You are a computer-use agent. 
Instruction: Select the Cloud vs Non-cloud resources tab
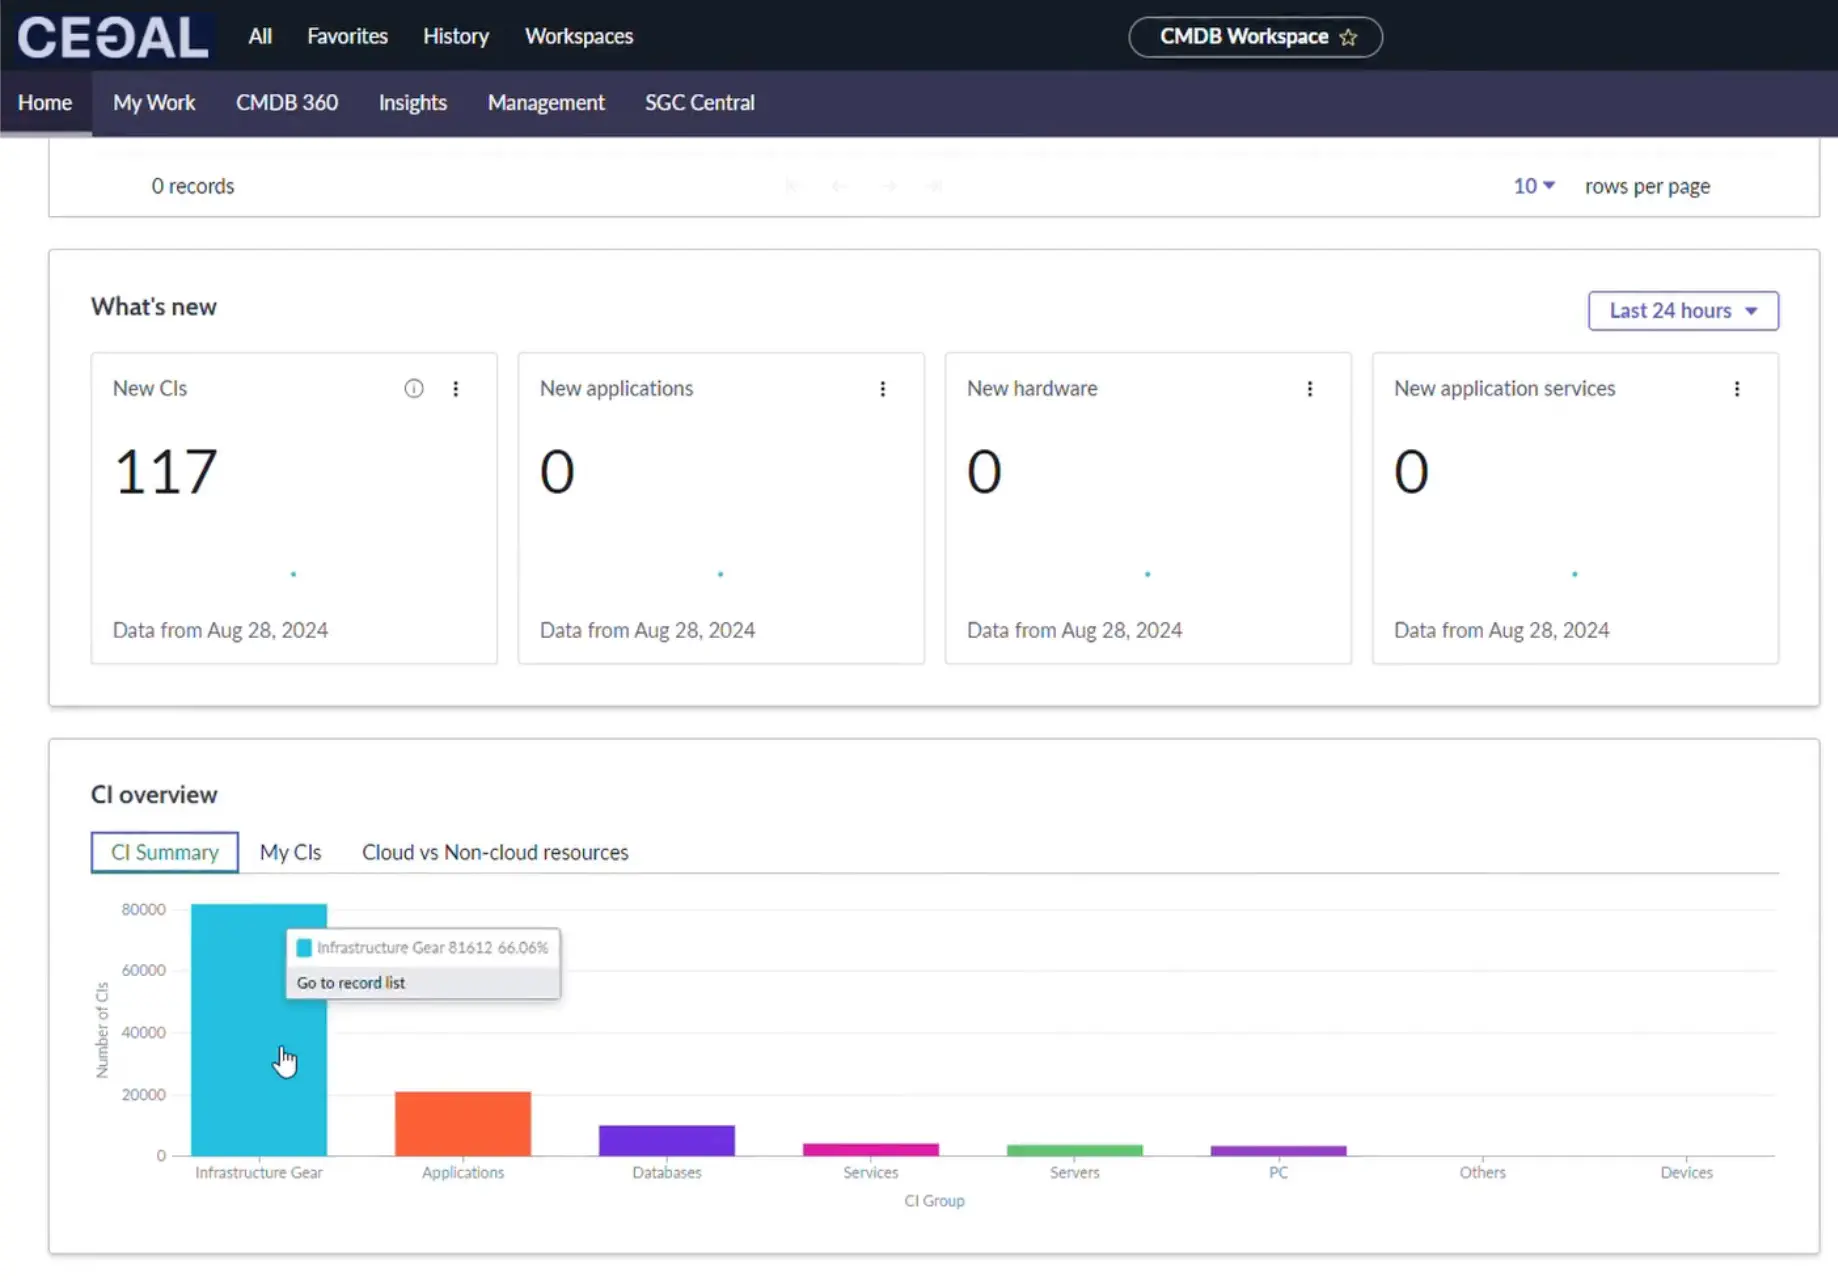495,852
